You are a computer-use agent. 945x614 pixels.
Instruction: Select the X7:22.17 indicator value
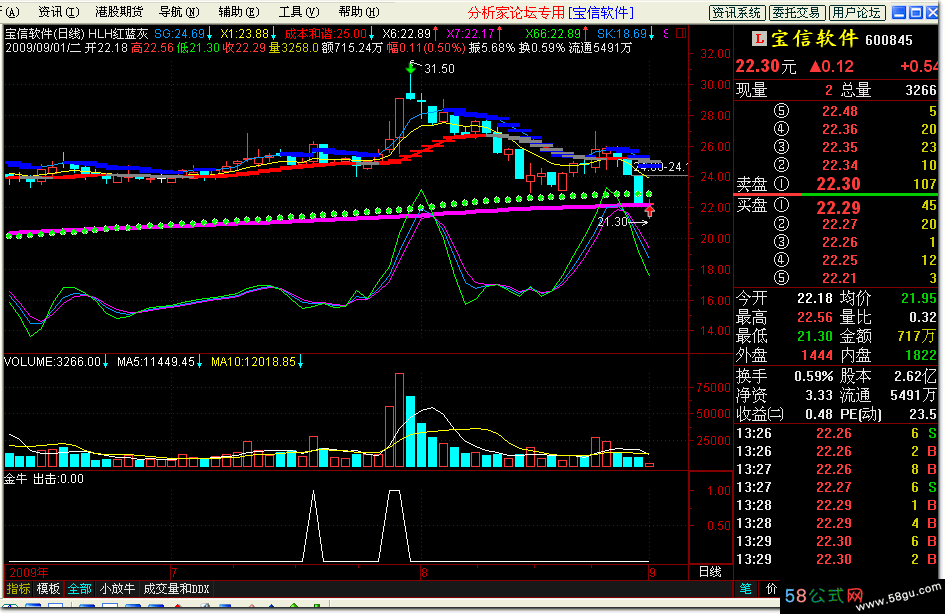[x=470, y=34]
